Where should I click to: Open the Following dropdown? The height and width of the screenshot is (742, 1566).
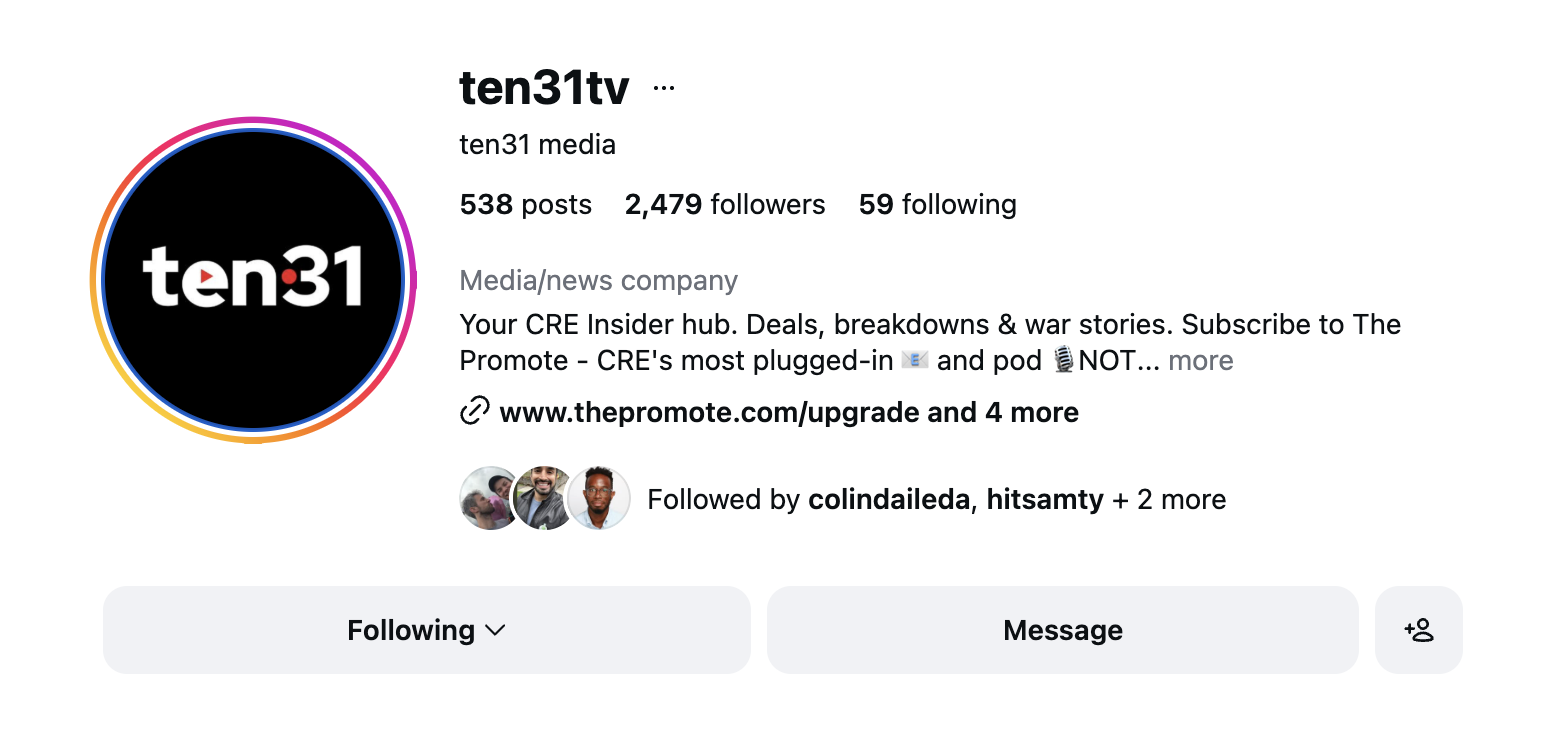coord(425,630)
